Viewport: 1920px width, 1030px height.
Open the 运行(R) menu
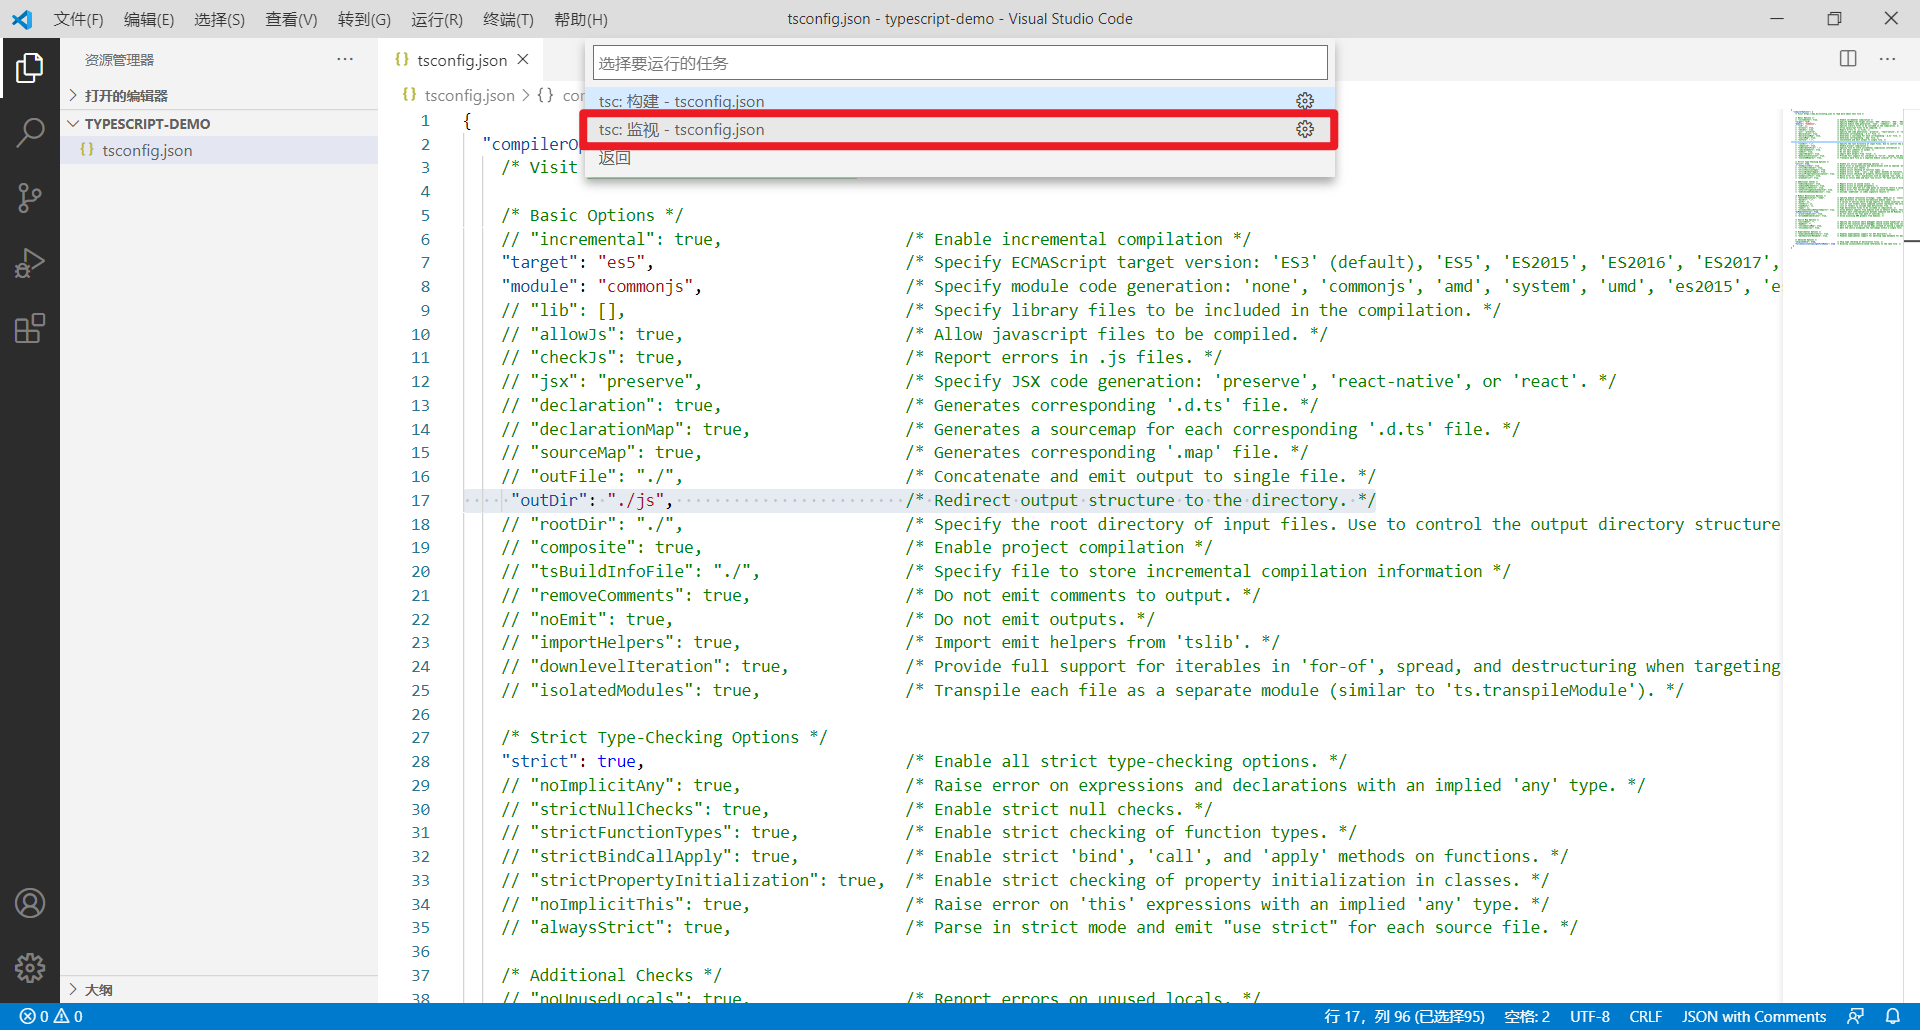point(437,19)
